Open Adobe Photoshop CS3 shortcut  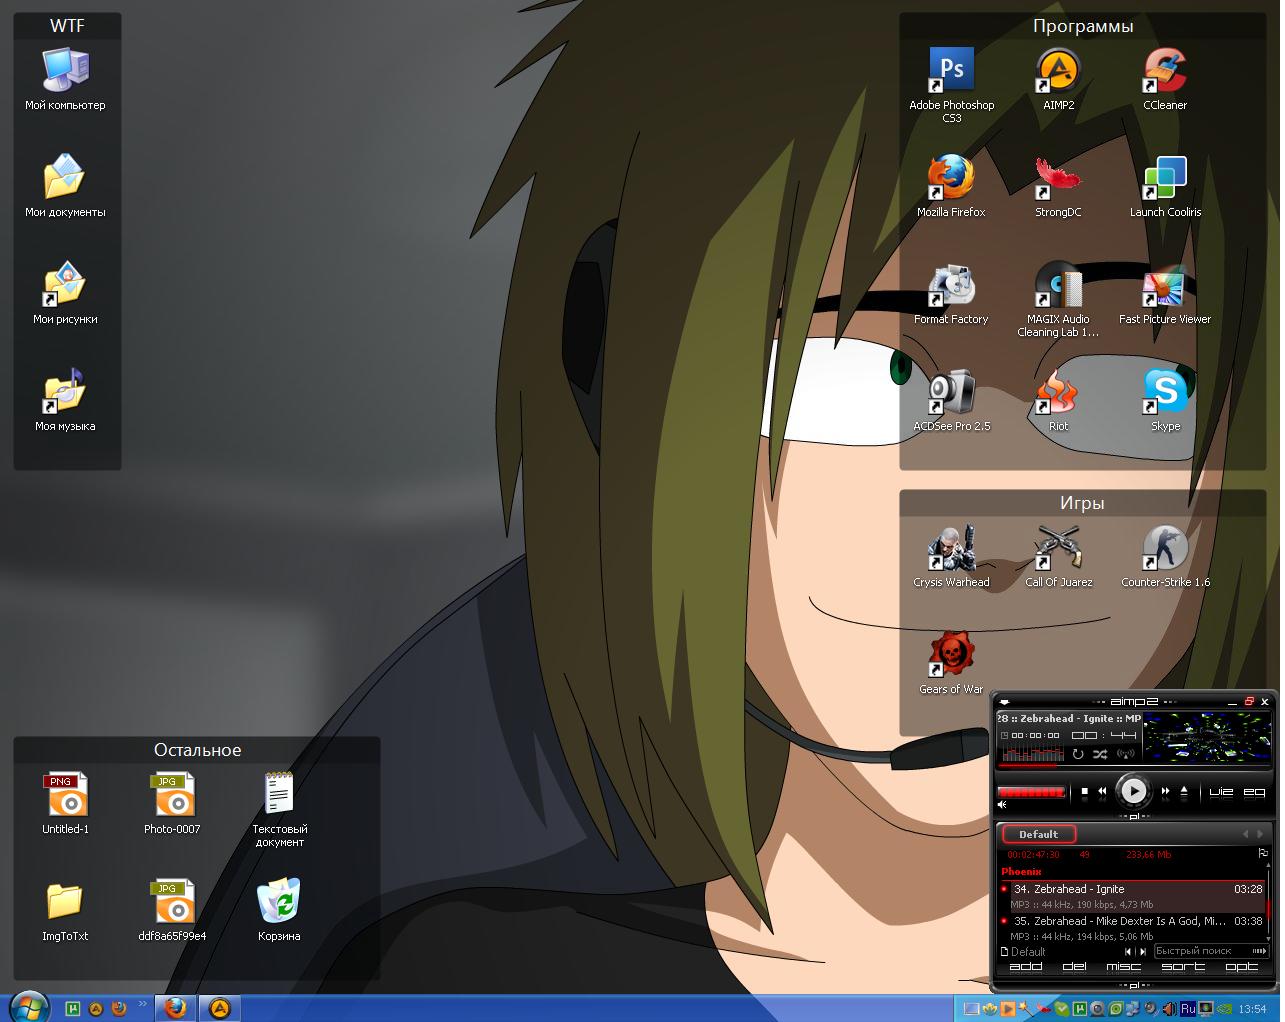coord(951,85)
